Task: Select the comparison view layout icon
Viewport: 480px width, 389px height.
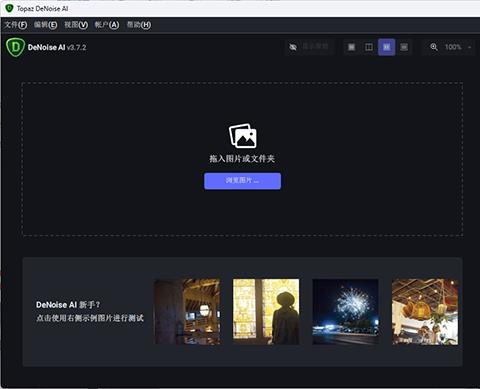Action: (404, 47)
